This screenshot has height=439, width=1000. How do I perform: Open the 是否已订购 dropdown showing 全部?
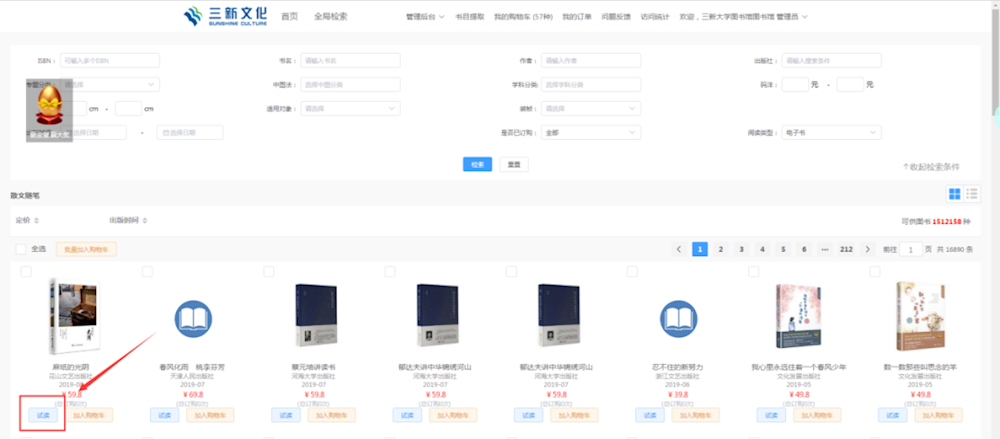tap(590, 132)
